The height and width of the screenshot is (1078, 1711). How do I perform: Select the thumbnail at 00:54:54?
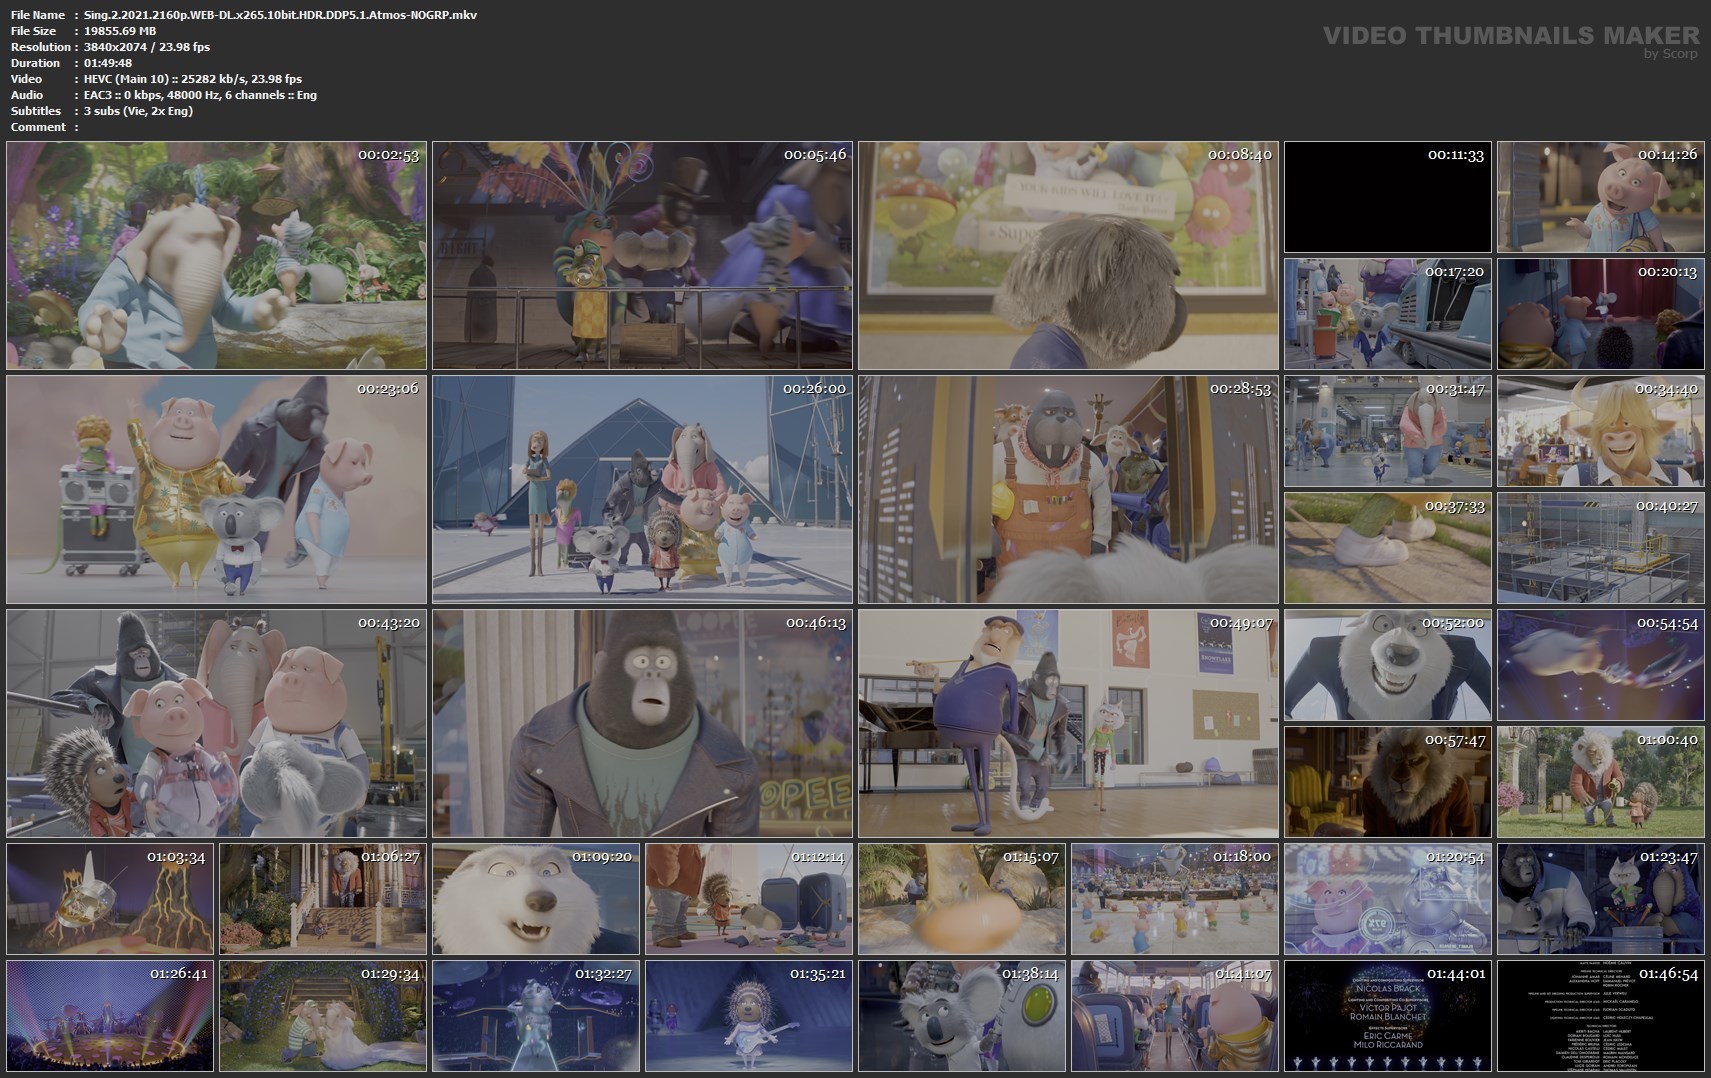(x=1601, y=665)
